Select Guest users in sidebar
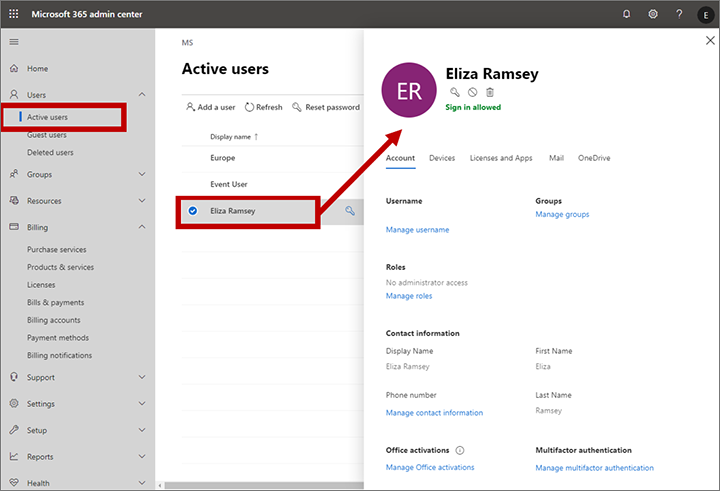 47,135
